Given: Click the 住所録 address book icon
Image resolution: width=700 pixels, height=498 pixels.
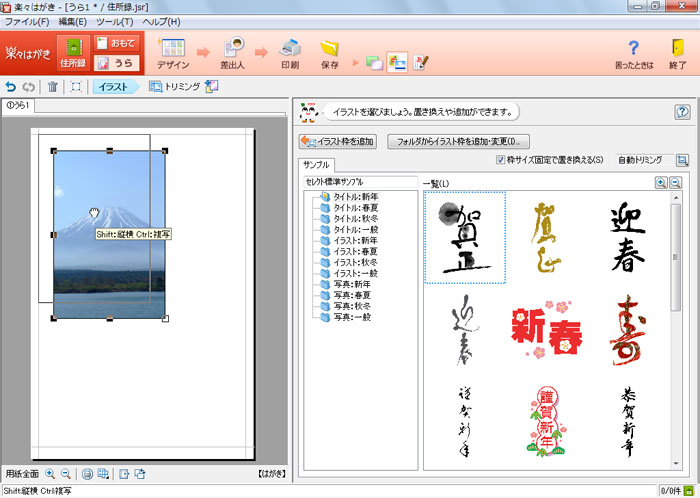Looking at the screenshot, I should tap(72, 52).
